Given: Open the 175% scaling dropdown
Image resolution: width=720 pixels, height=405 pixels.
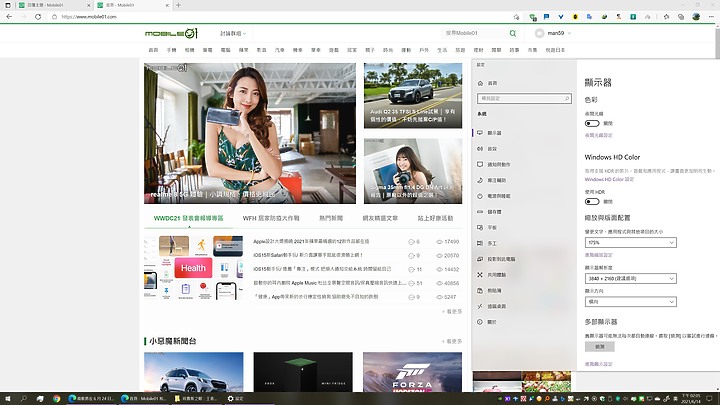Looking at the screenshot, I should [x=630, y=242].
